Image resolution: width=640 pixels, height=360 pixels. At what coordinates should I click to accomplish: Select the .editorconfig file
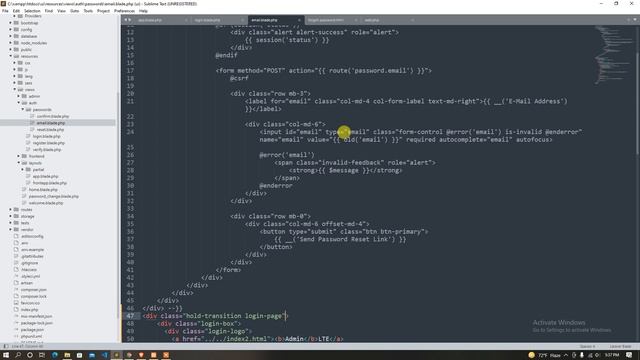click(32, 236)
